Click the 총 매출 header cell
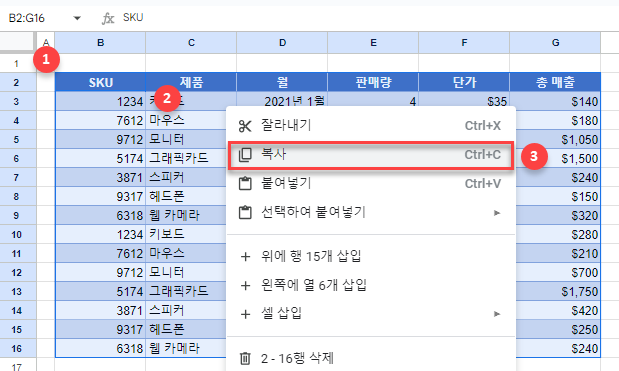 tap(555, 82)
